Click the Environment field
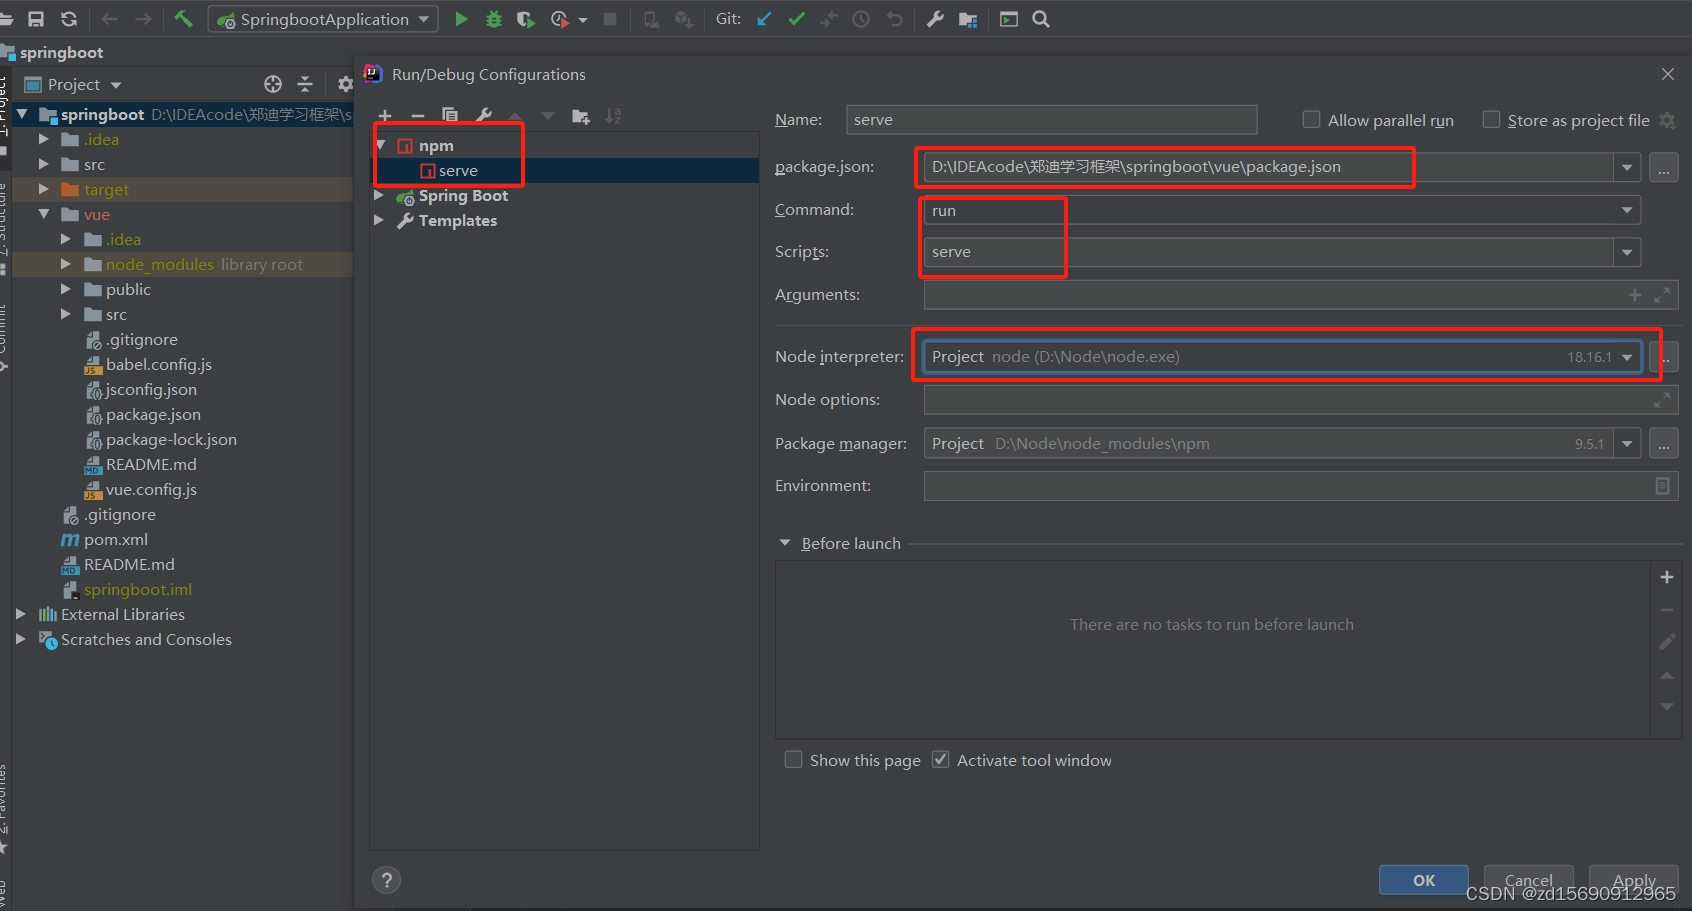 click(1301, 486)
